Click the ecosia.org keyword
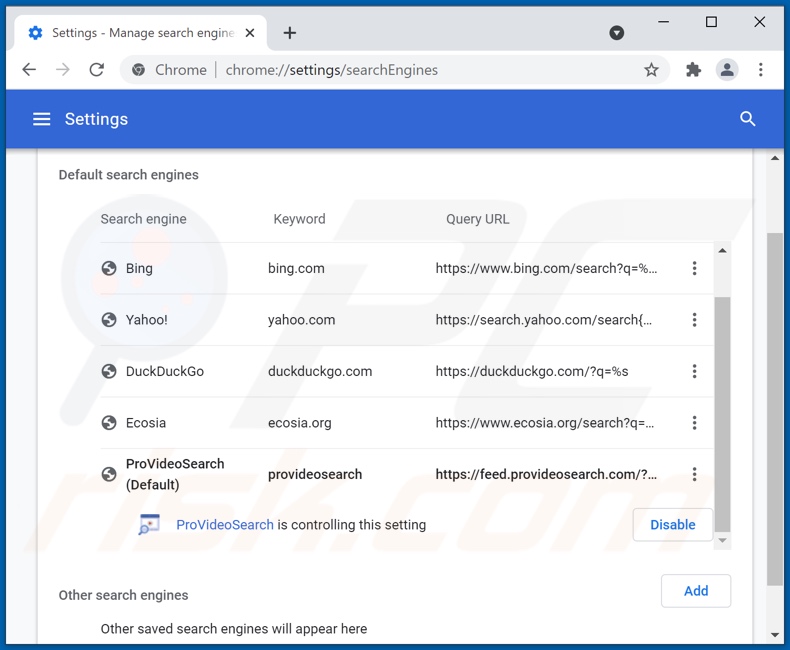 pos(300,423)
